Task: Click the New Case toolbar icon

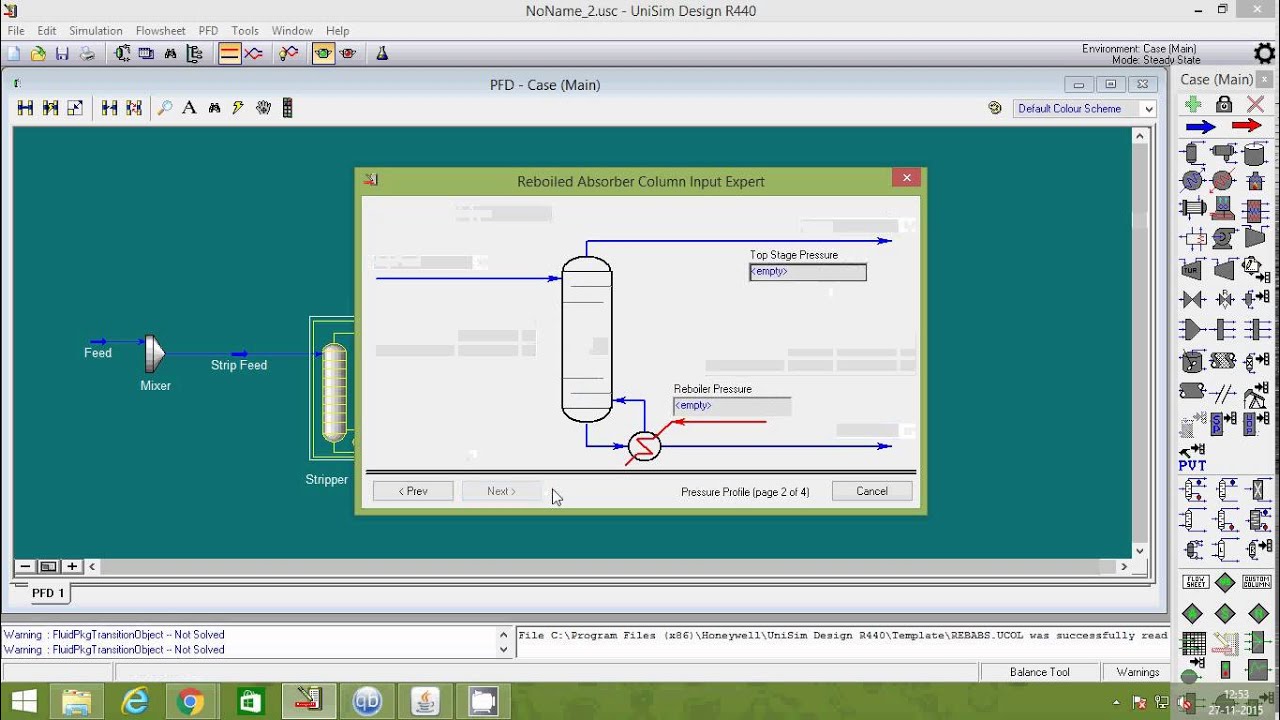Action: pos(14,54)
